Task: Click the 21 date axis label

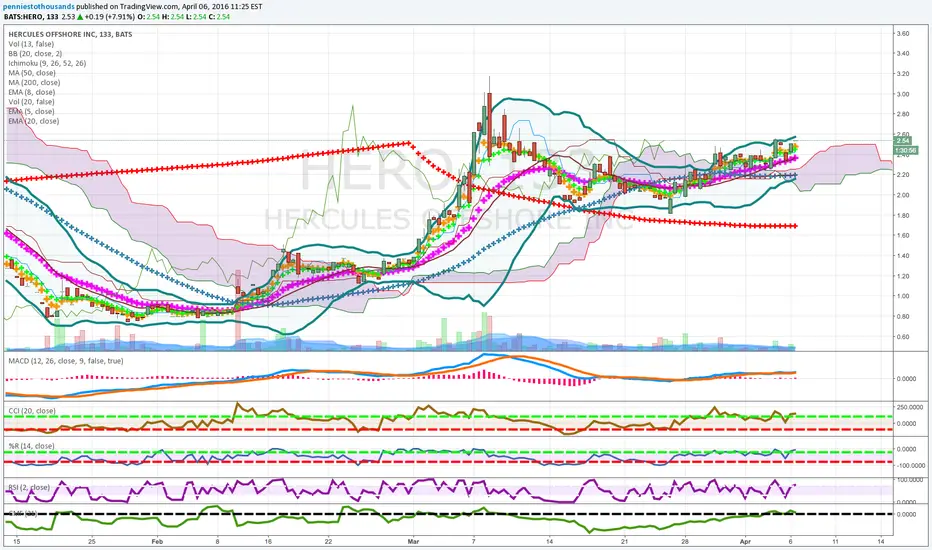Action: pyautogui.click(x=624, y=542)
